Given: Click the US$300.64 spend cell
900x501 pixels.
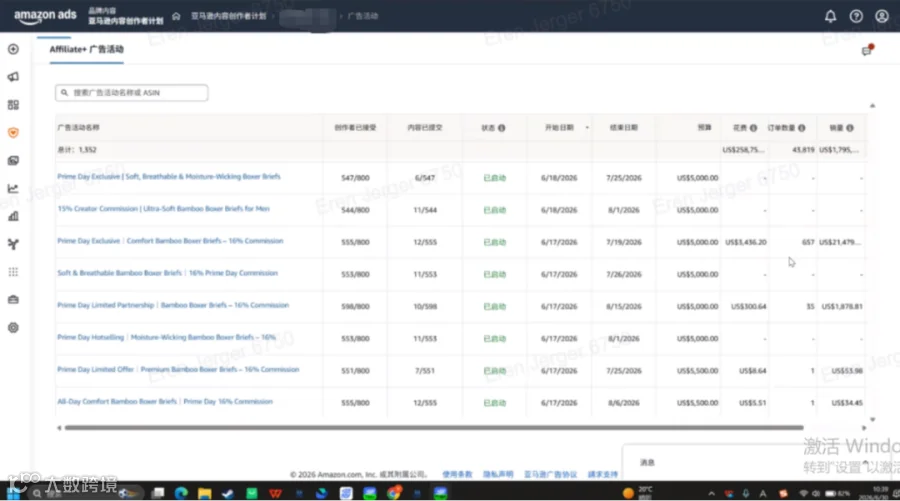Looking at the screenshot, I should [748, 306].
